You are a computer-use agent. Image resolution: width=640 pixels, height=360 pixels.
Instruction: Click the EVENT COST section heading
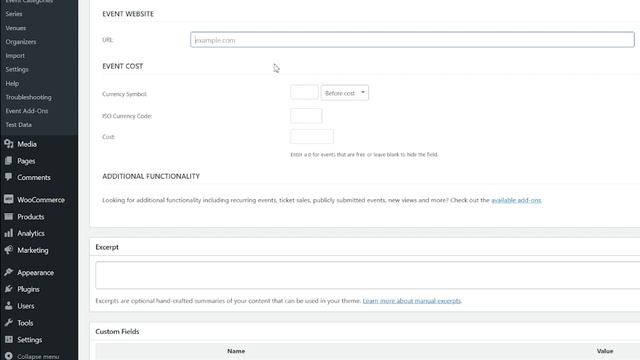[122, 66]
